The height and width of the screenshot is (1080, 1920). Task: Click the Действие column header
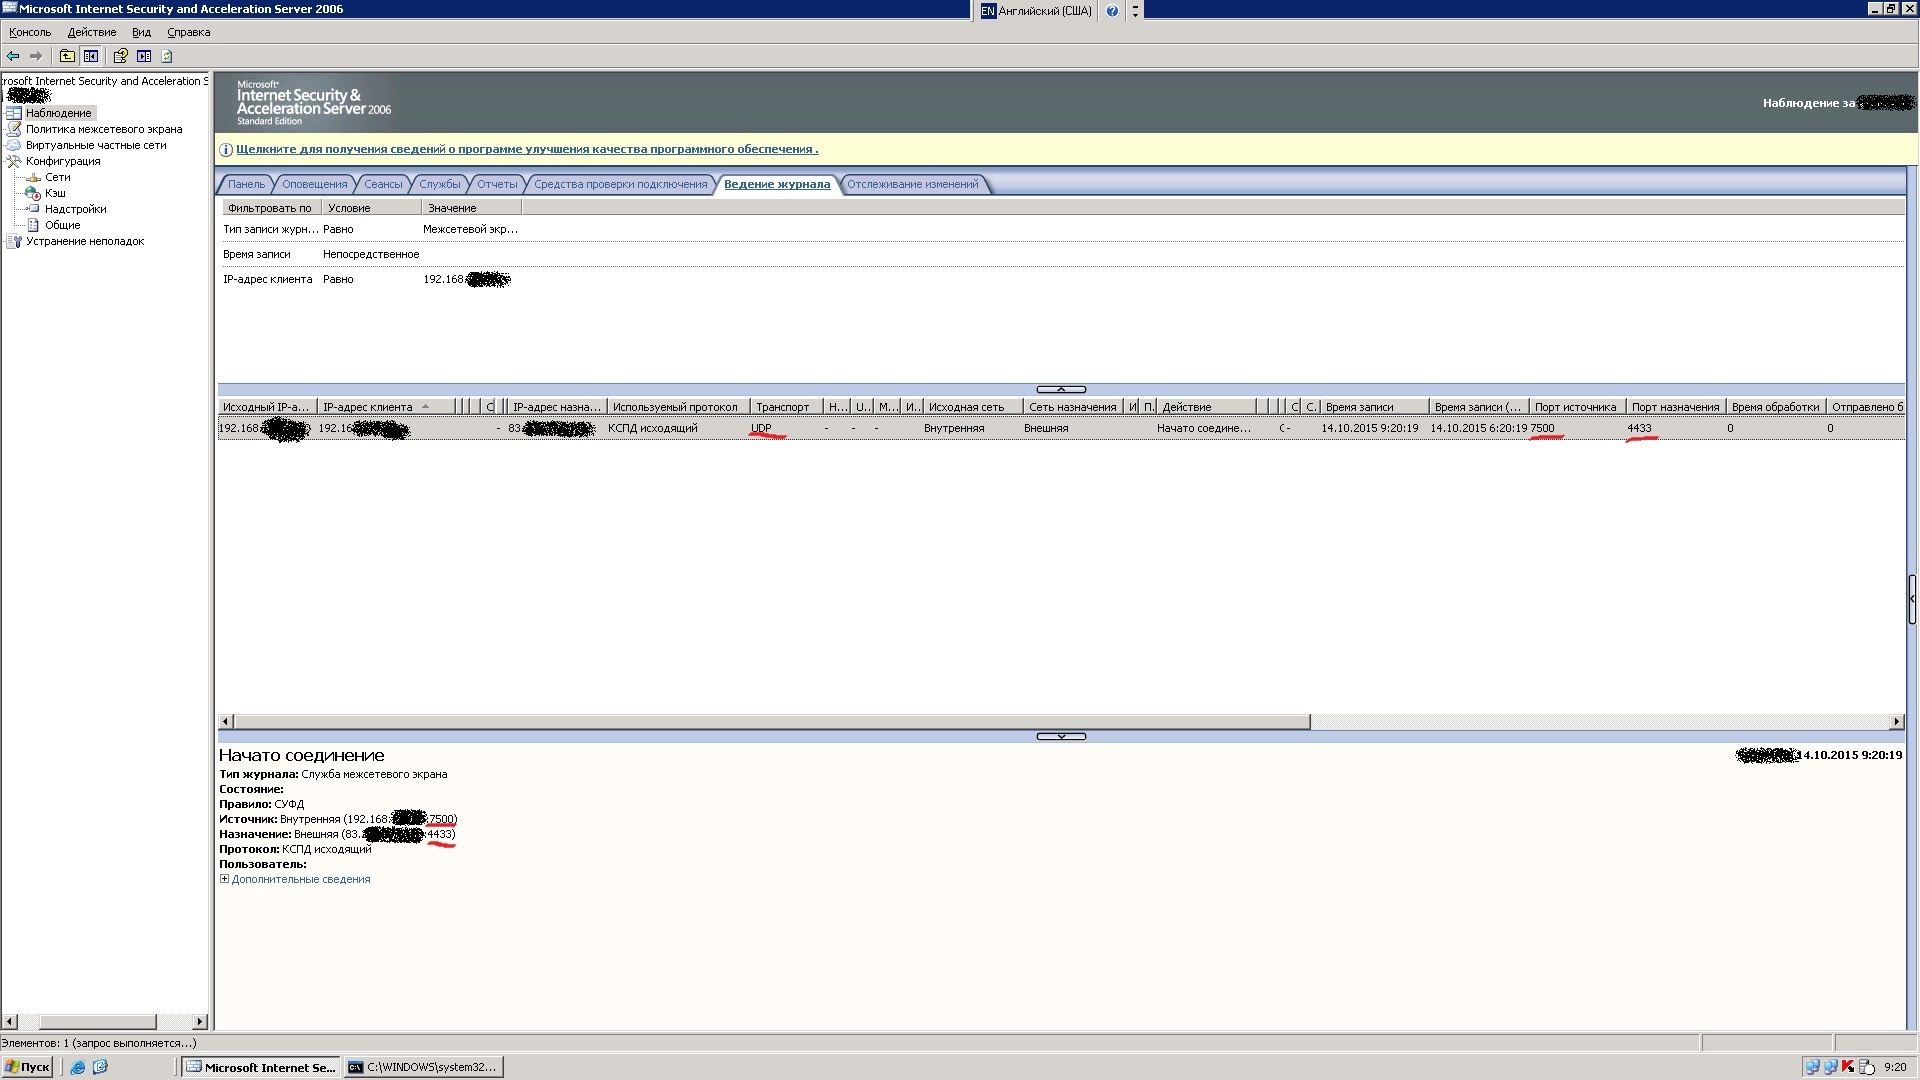point(1206,407)
